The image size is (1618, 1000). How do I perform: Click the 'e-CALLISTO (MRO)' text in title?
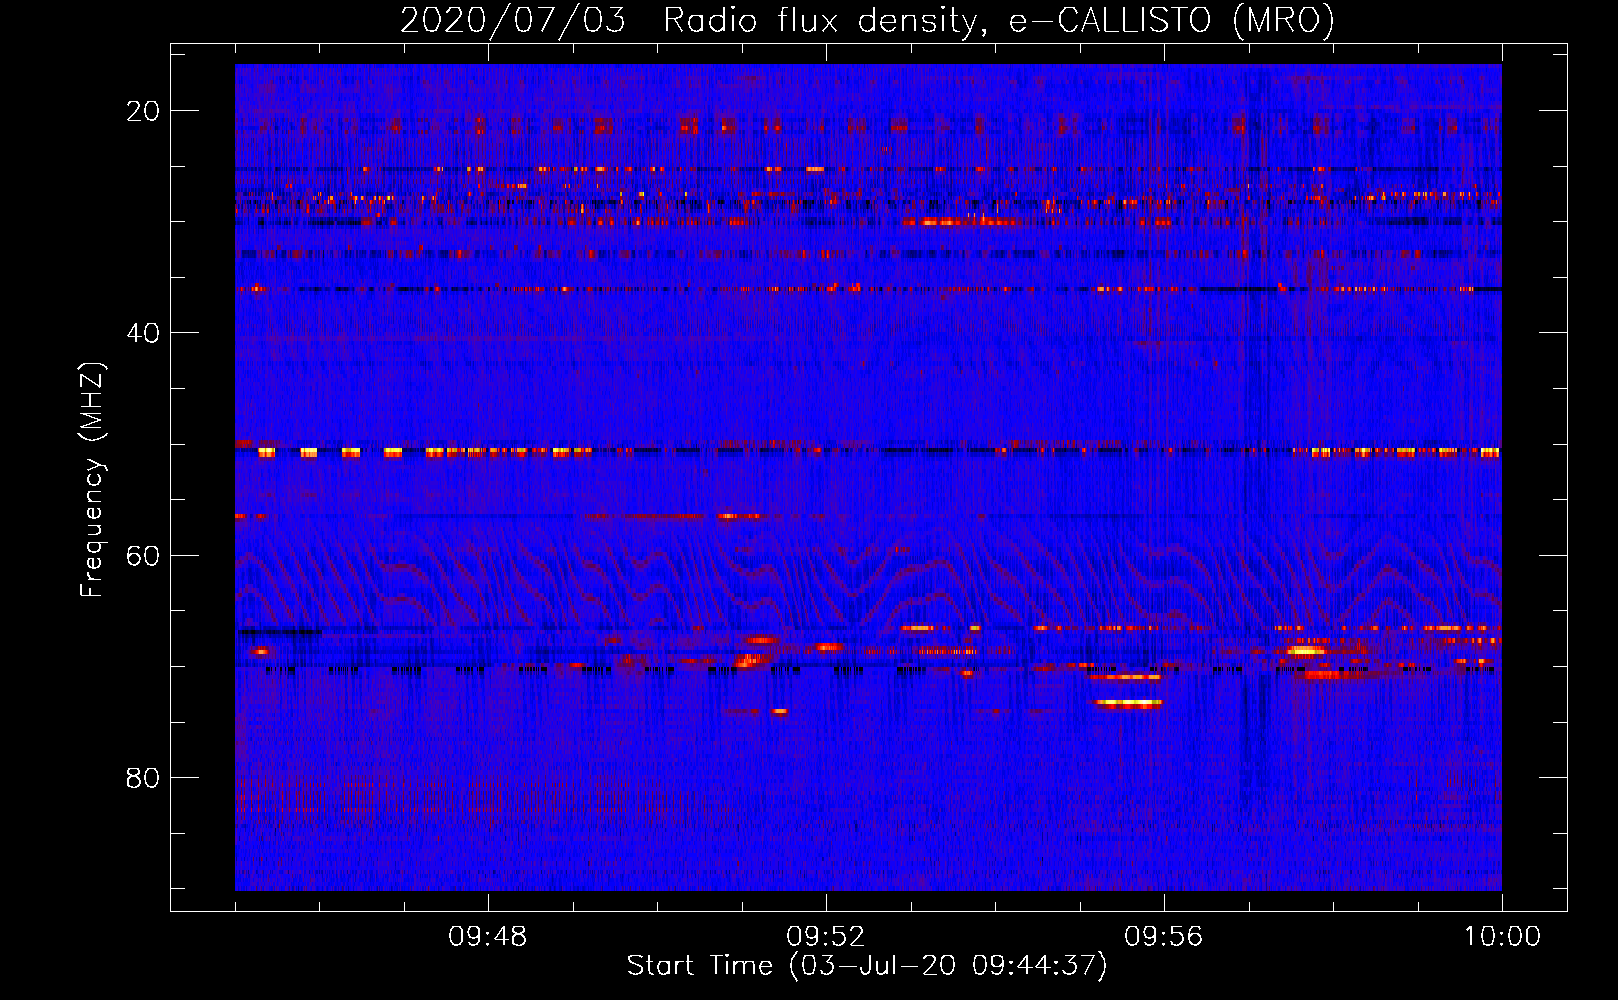tap(1171, 21)
